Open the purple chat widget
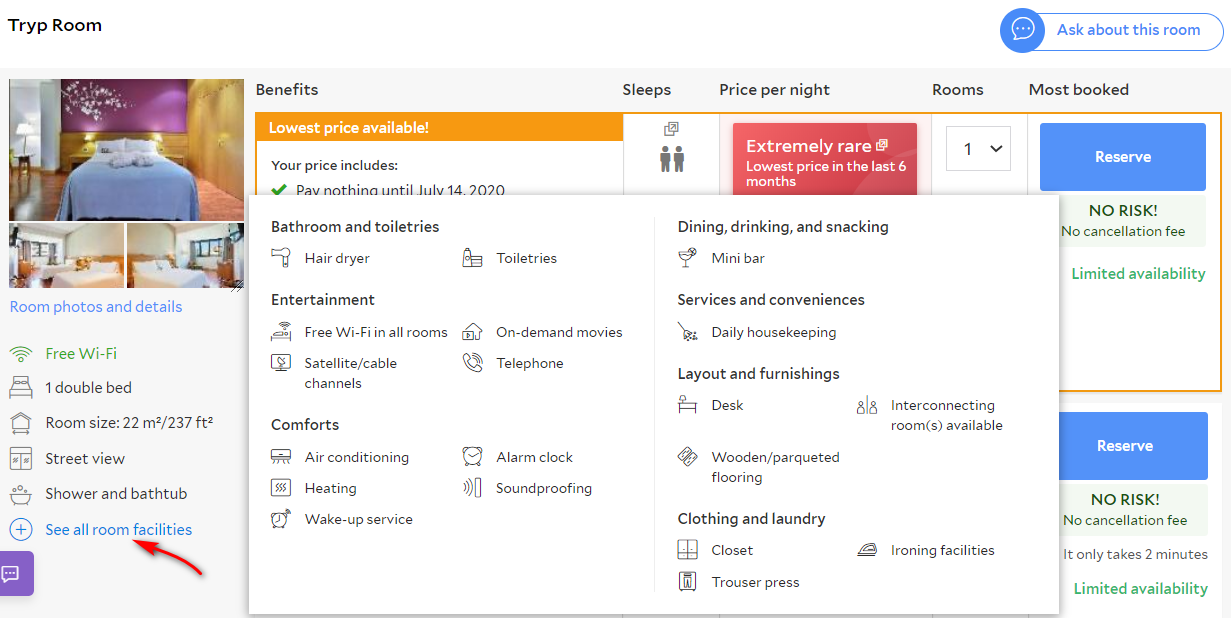The width and height of the screenshot is (1231, 618). tap(14, 574)
